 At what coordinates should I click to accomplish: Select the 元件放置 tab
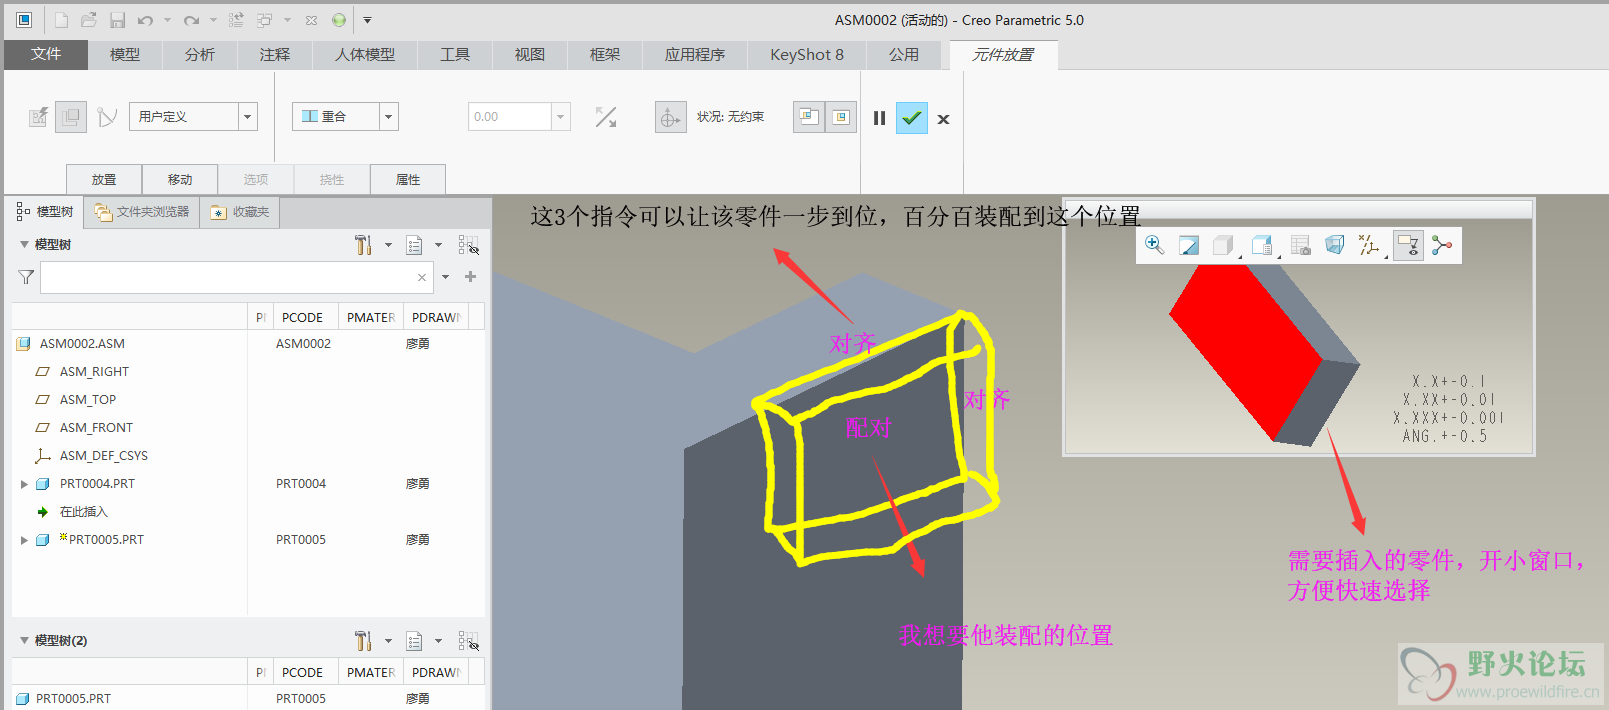[x=1003, y=55]
